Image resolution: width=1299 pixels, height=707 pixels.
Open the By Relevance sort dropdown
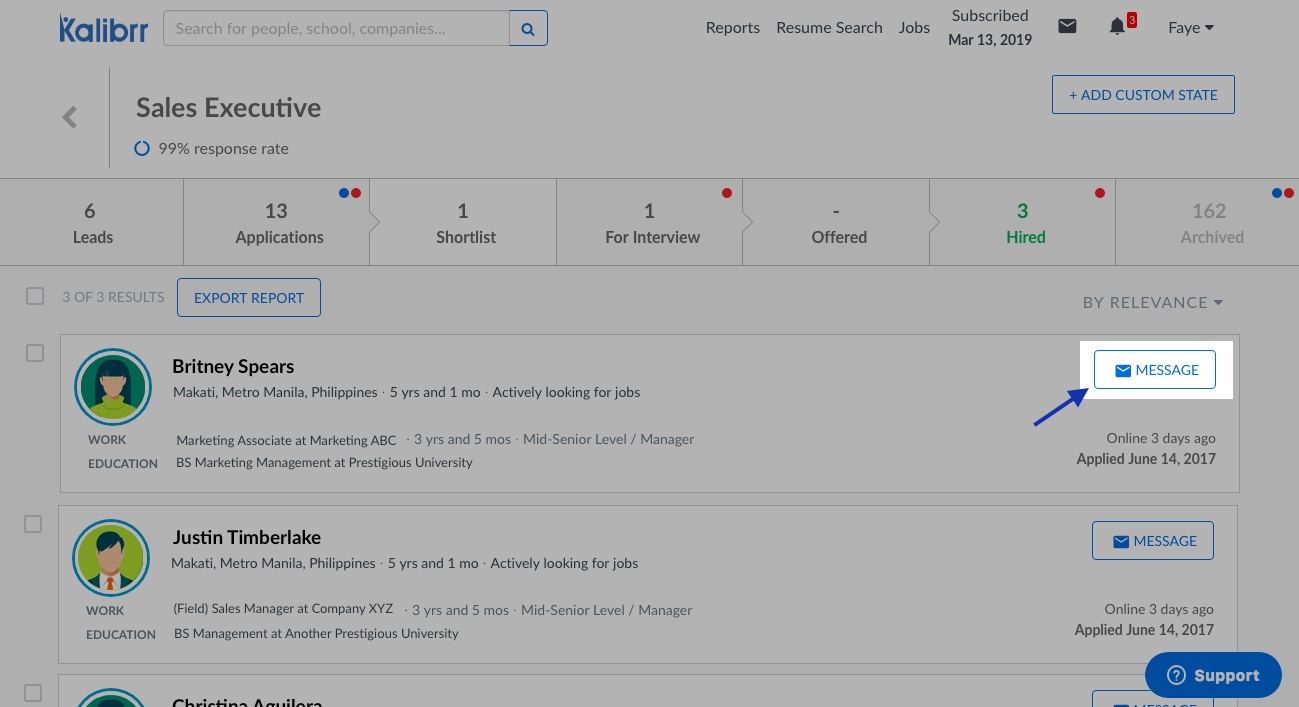(x=1152, y=302)
